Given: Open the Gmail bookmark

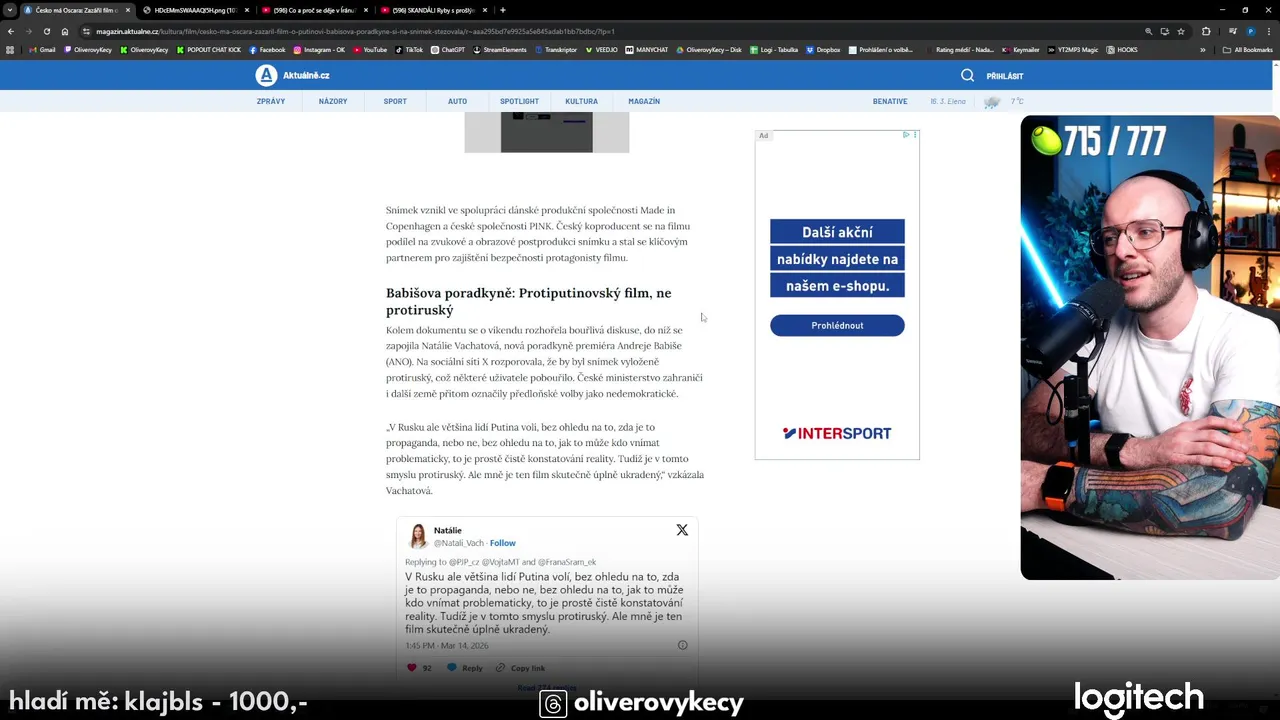Looking at the screenshot, I should tap(42, 50).
